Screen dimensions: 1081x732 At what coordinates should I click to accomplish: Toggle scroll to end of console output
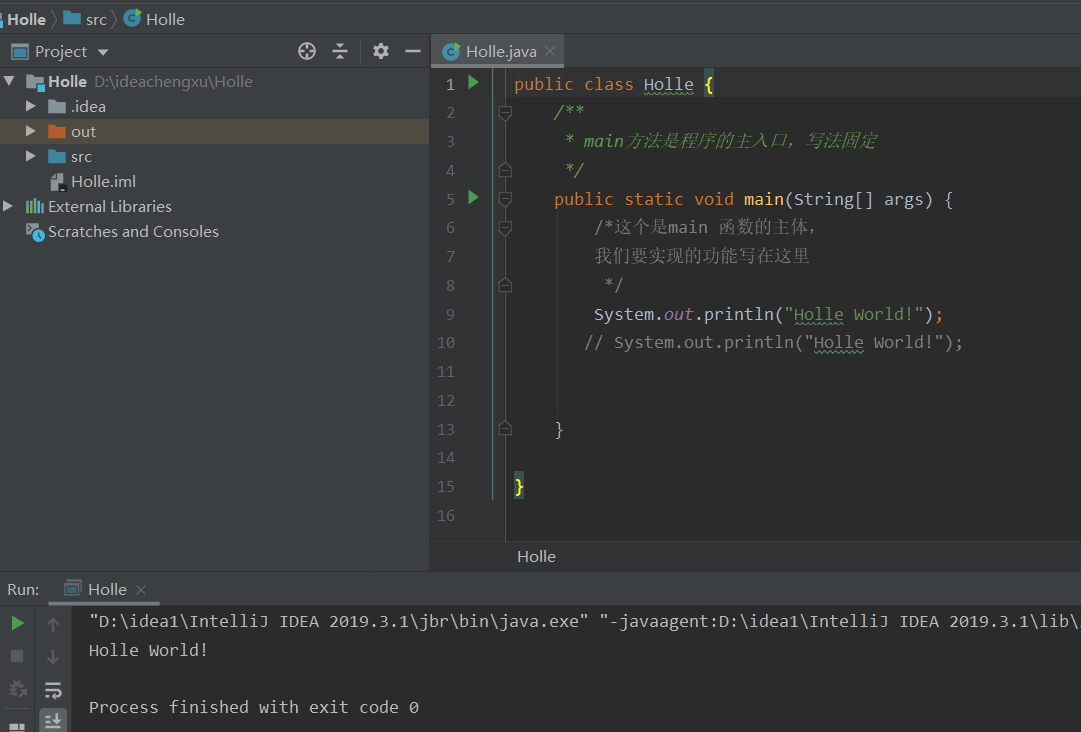(x=53, y=721)
